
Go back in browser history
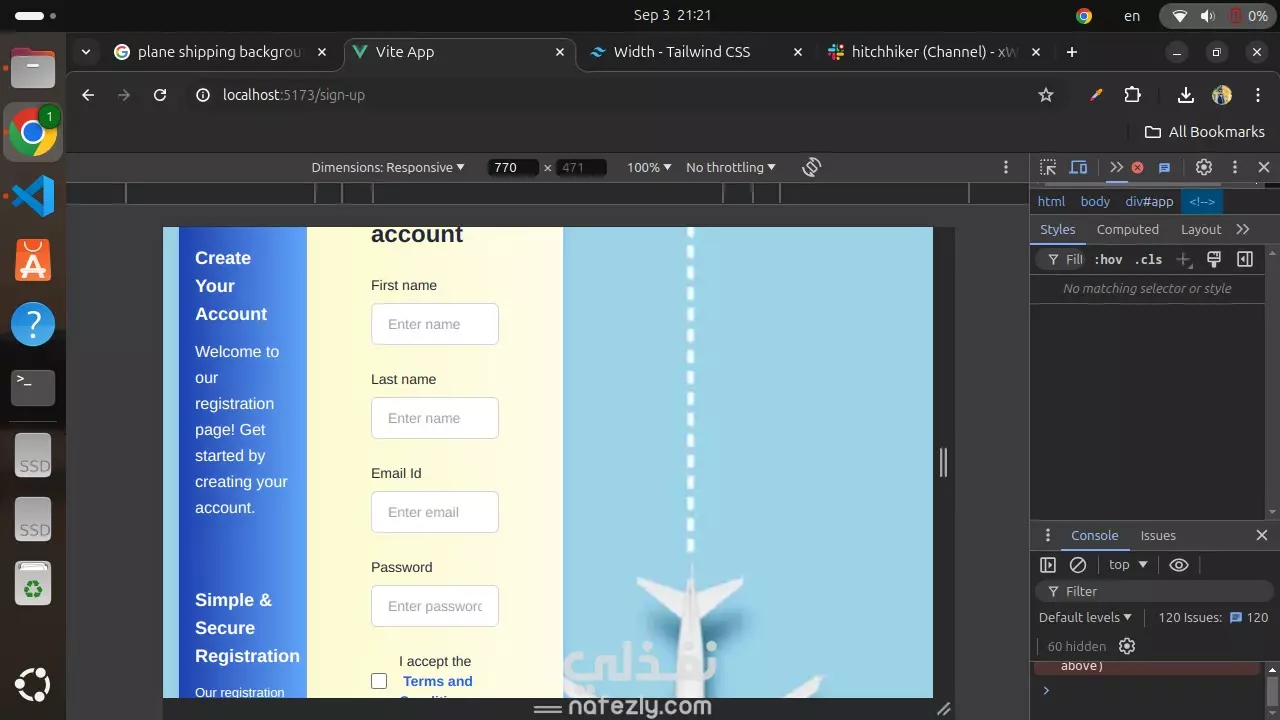(x=88, y=95)
